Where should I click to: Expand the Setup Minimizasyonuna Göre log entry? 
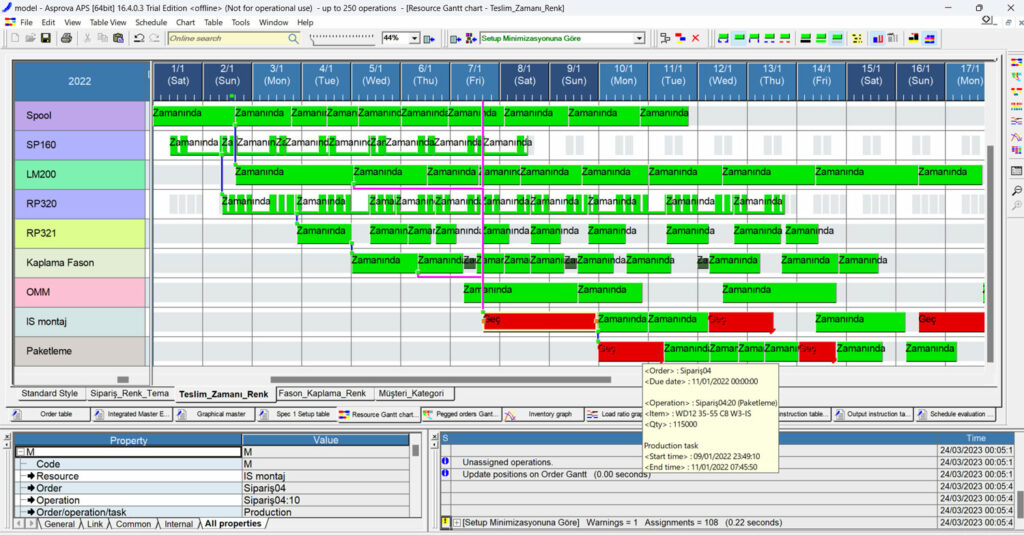point(456,523)
